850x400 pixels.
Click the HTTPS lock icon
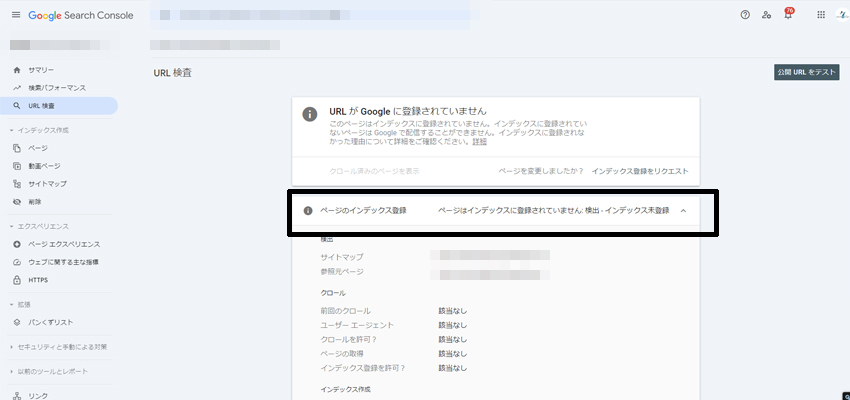coord(17,280)
